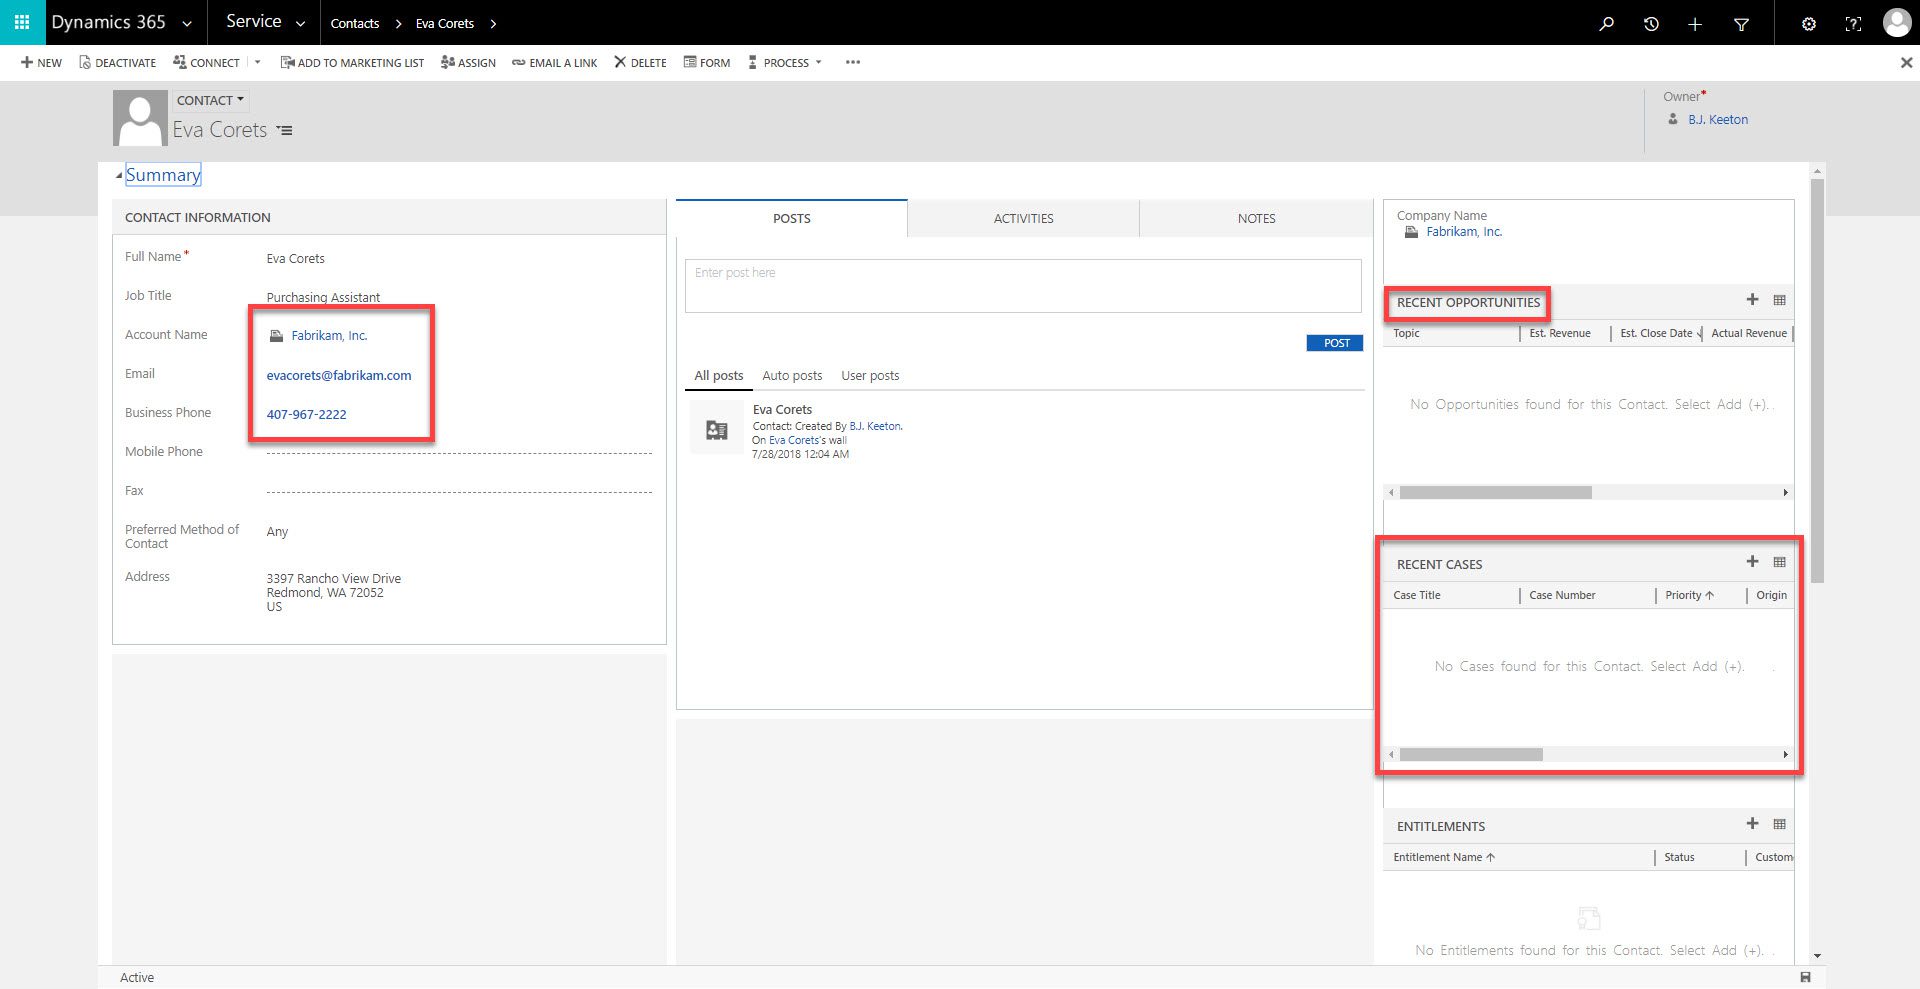
Task: Open the user profile avatar
Action: coord(1896,22)
